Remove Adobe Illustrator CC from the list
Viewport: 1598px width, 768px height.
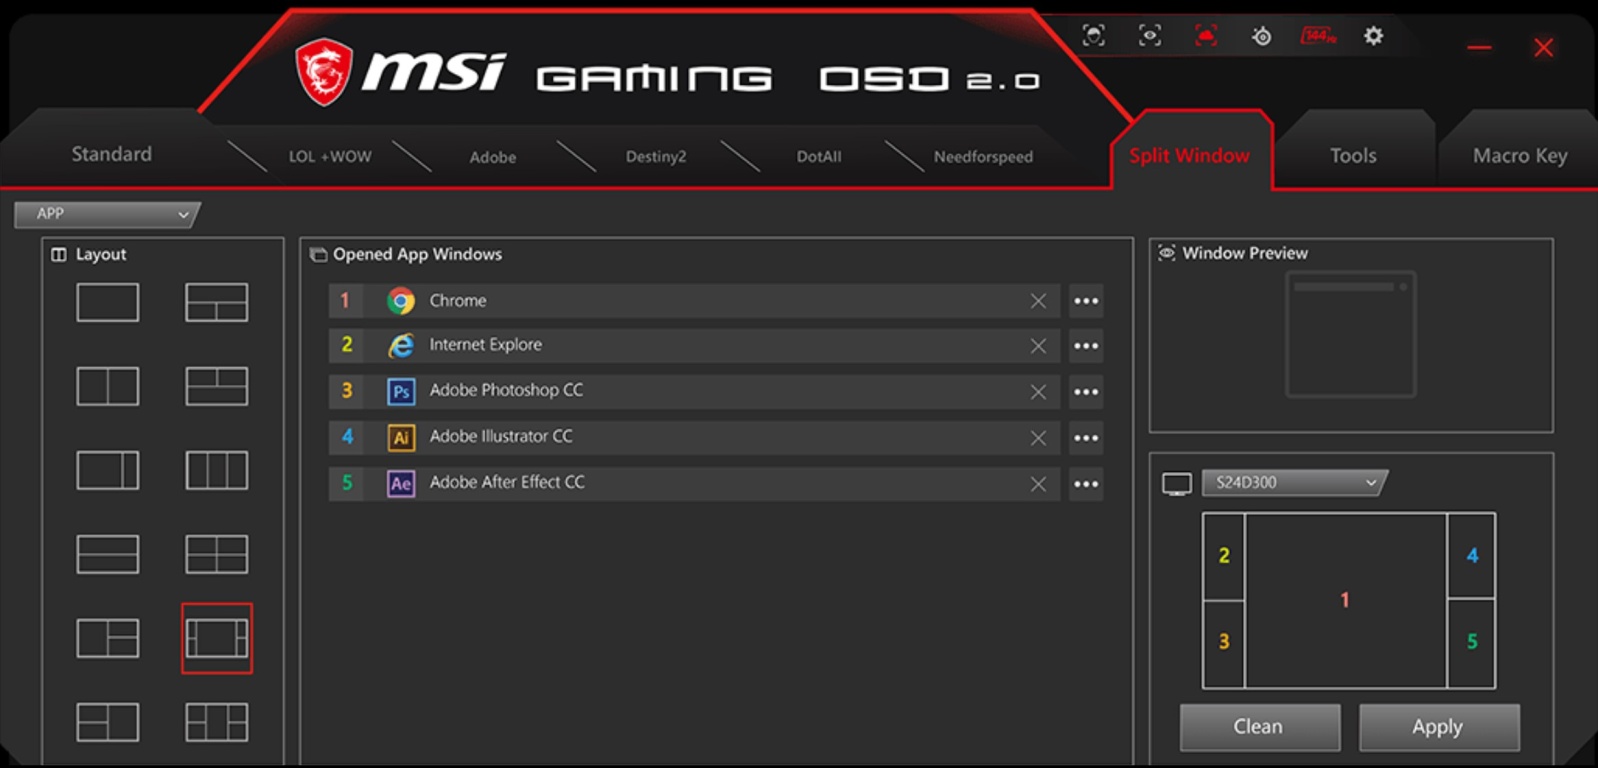(x=1038, y=438)
